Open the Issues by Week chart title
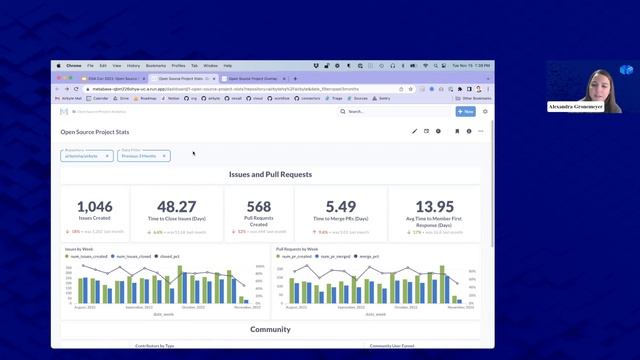Screen dimensions: 640x360 tap(79, 249)
